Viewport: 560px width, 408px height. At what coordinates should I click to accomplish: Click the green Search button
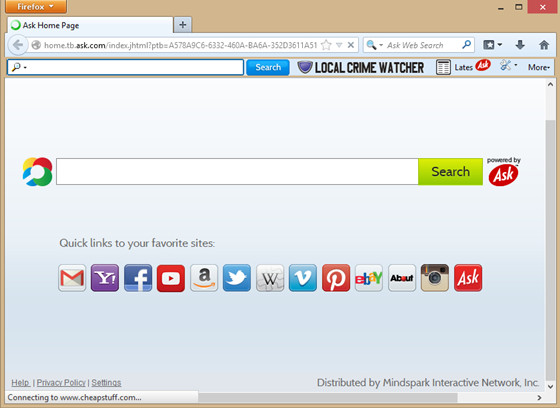coord(450,172)
